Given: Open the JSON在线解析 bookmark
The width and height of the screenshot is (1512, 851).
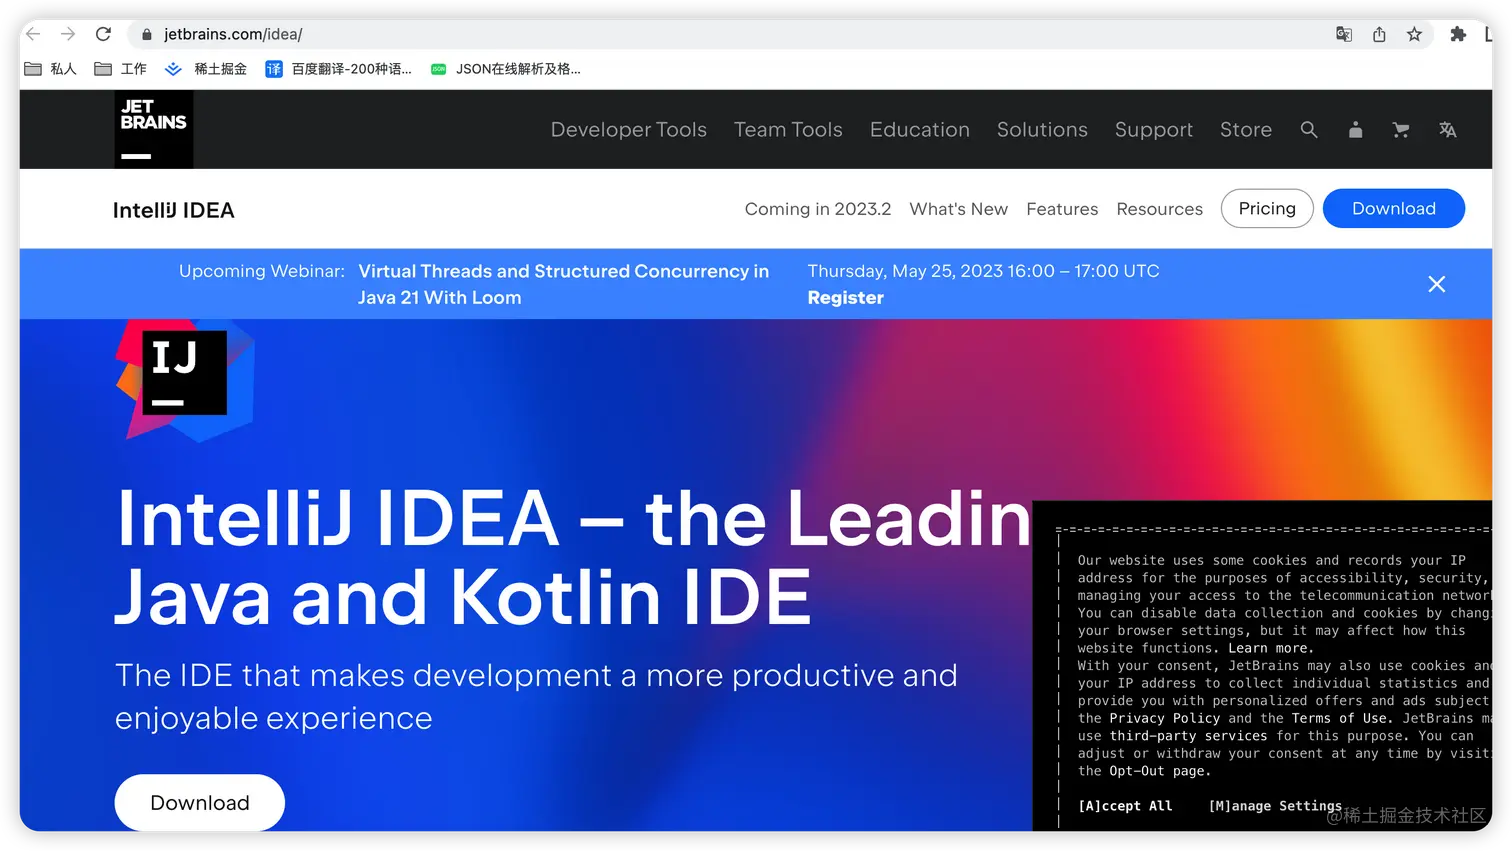Looking at the screenshot, I should (x=506, y=69).
